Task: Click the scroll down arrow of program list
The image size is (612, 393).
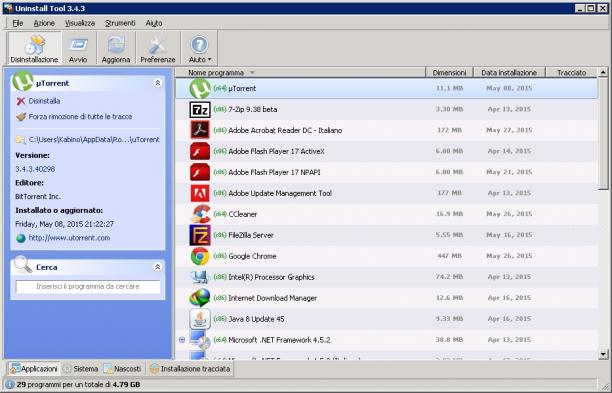Action: click(603, 354)
